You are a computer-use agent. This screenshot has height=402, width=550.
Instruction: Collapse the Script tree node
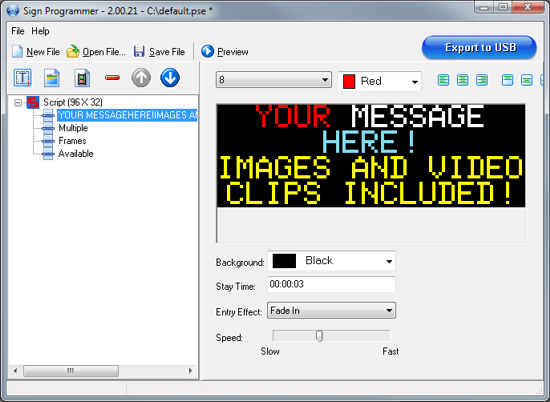point(18,102)
